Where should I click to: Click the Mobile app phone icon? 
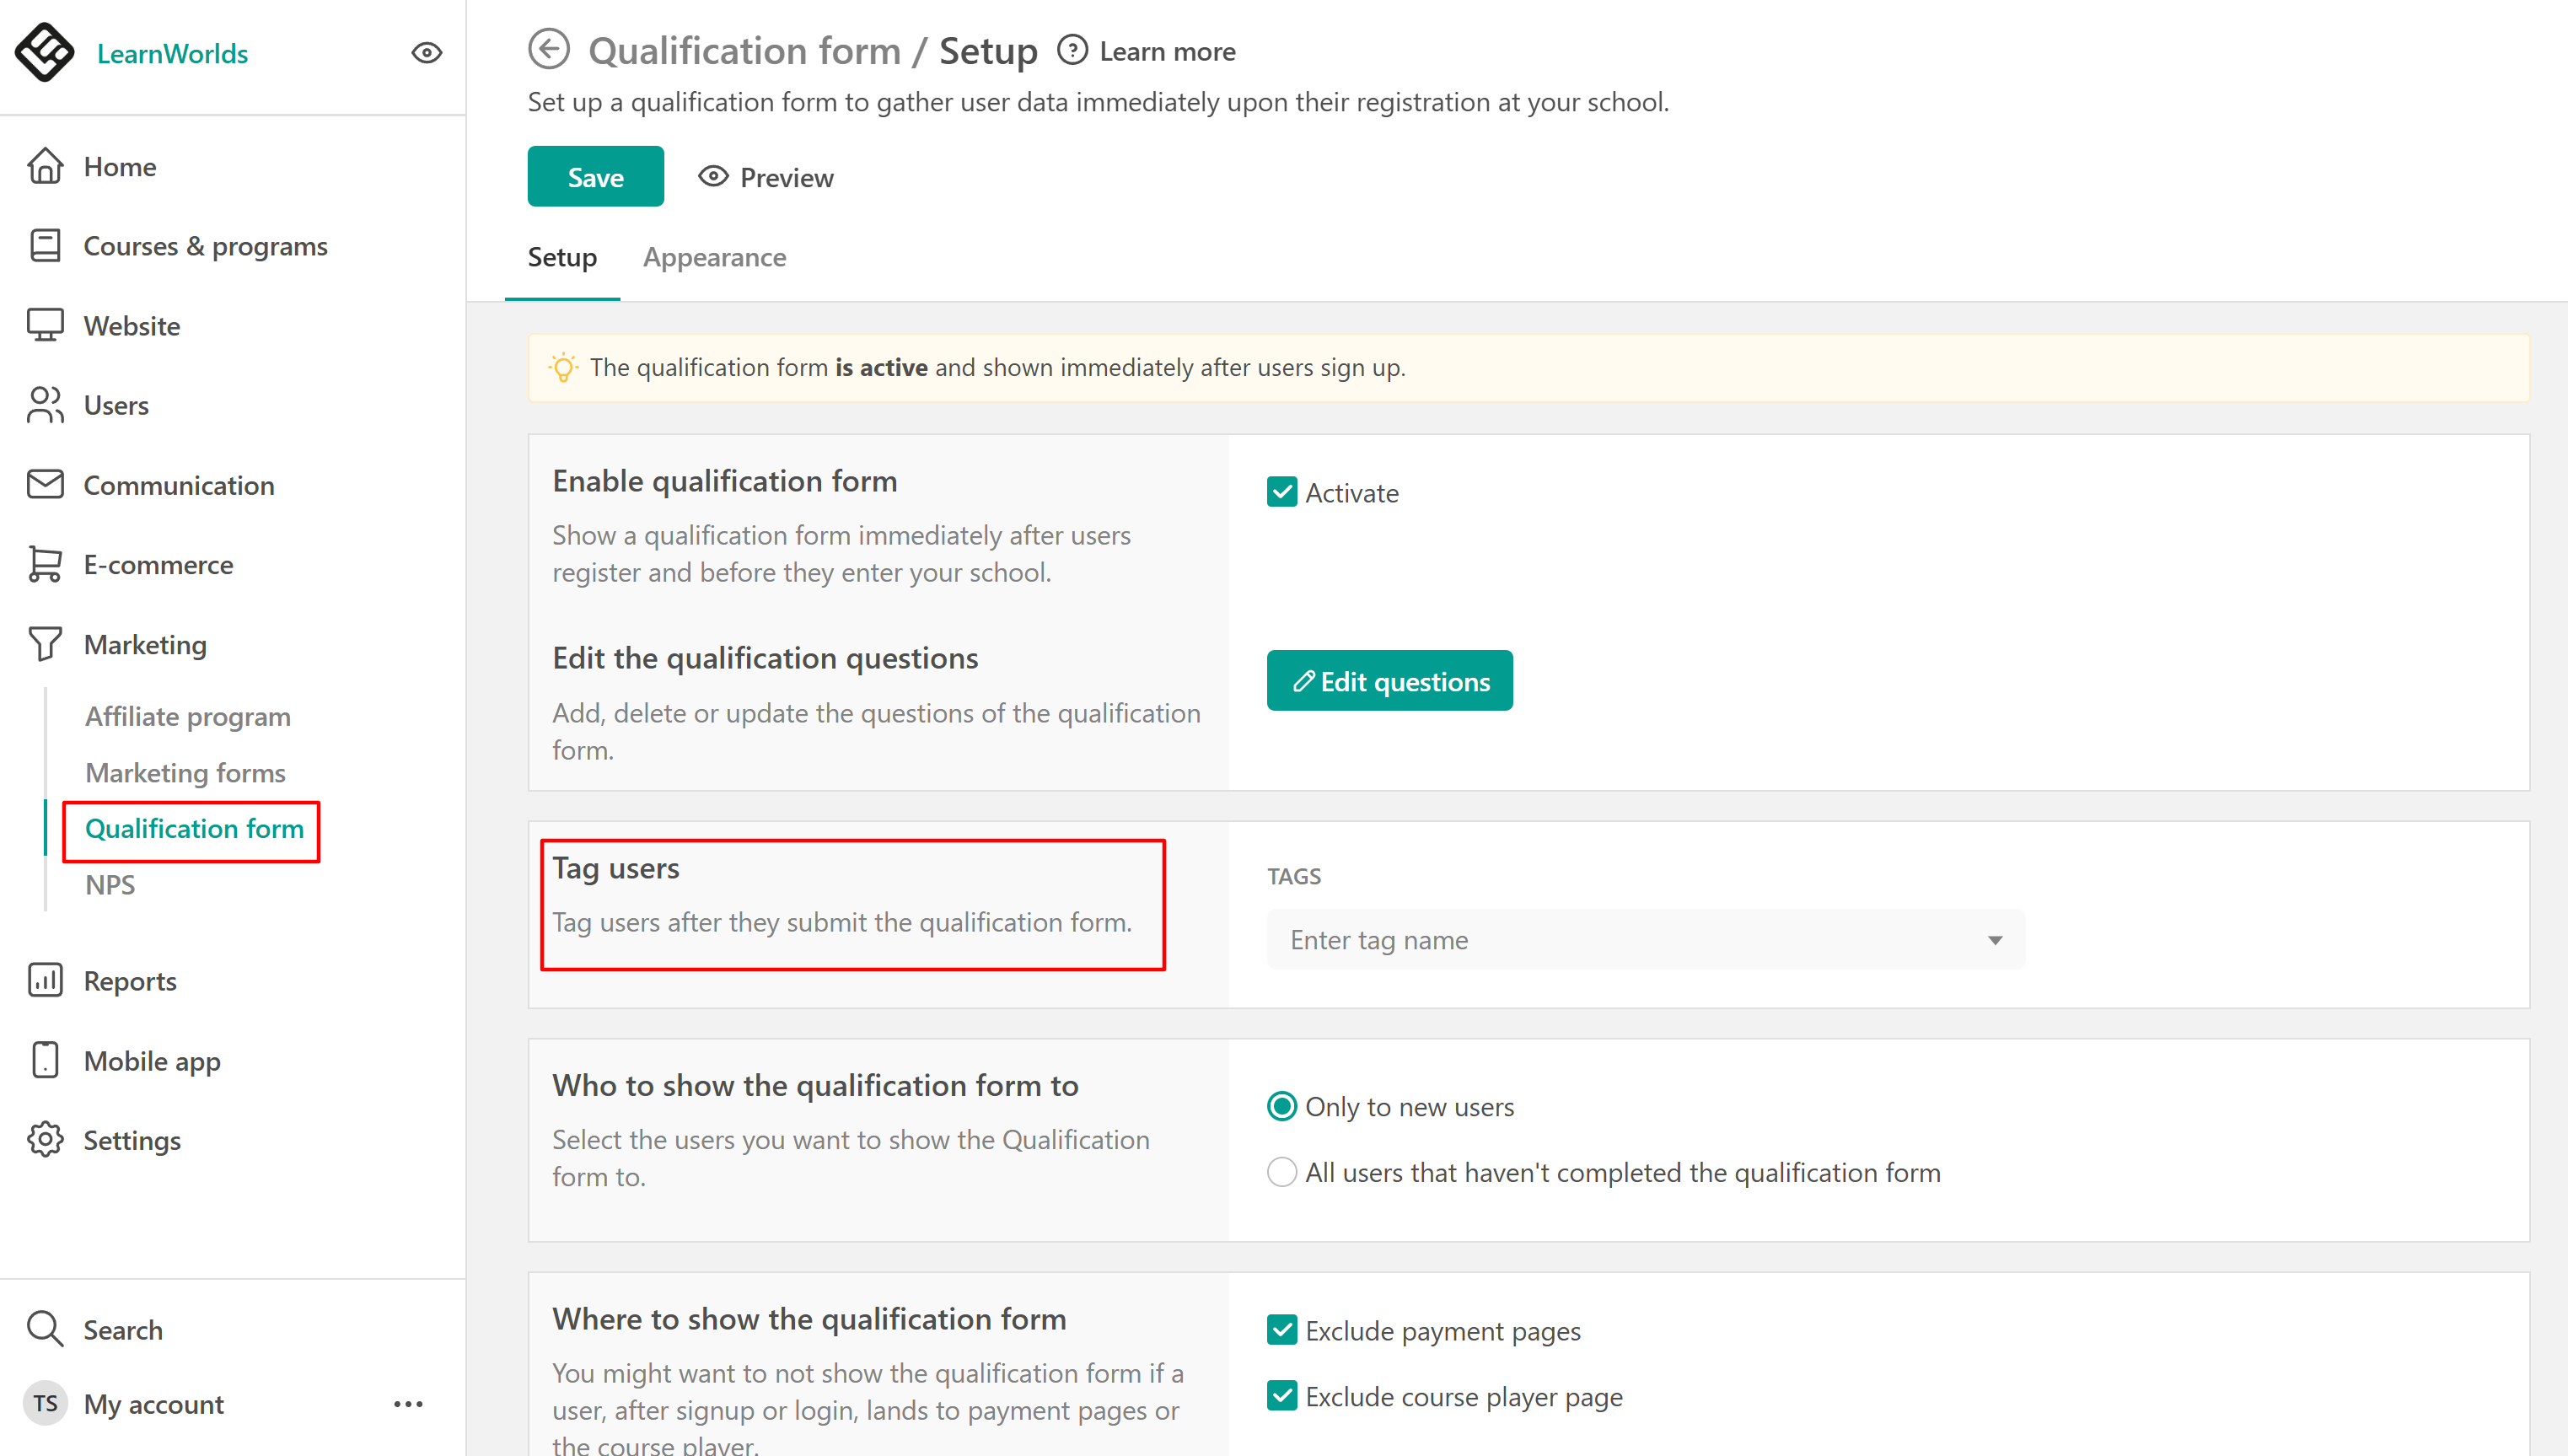(x=45, y=1060)
